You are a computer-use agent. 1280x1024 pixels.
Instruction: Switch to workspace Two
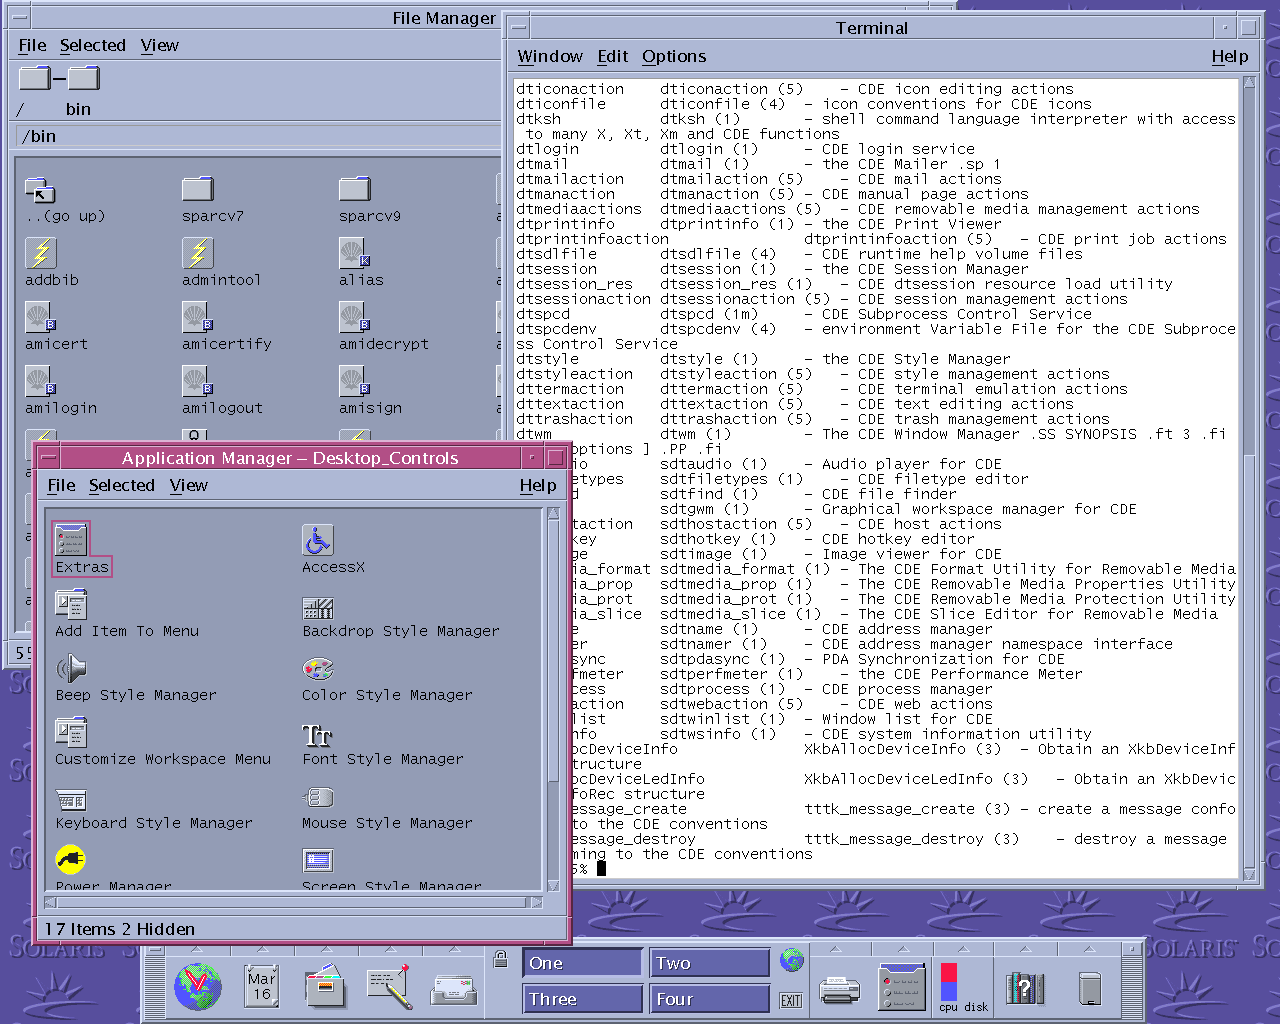709,963
